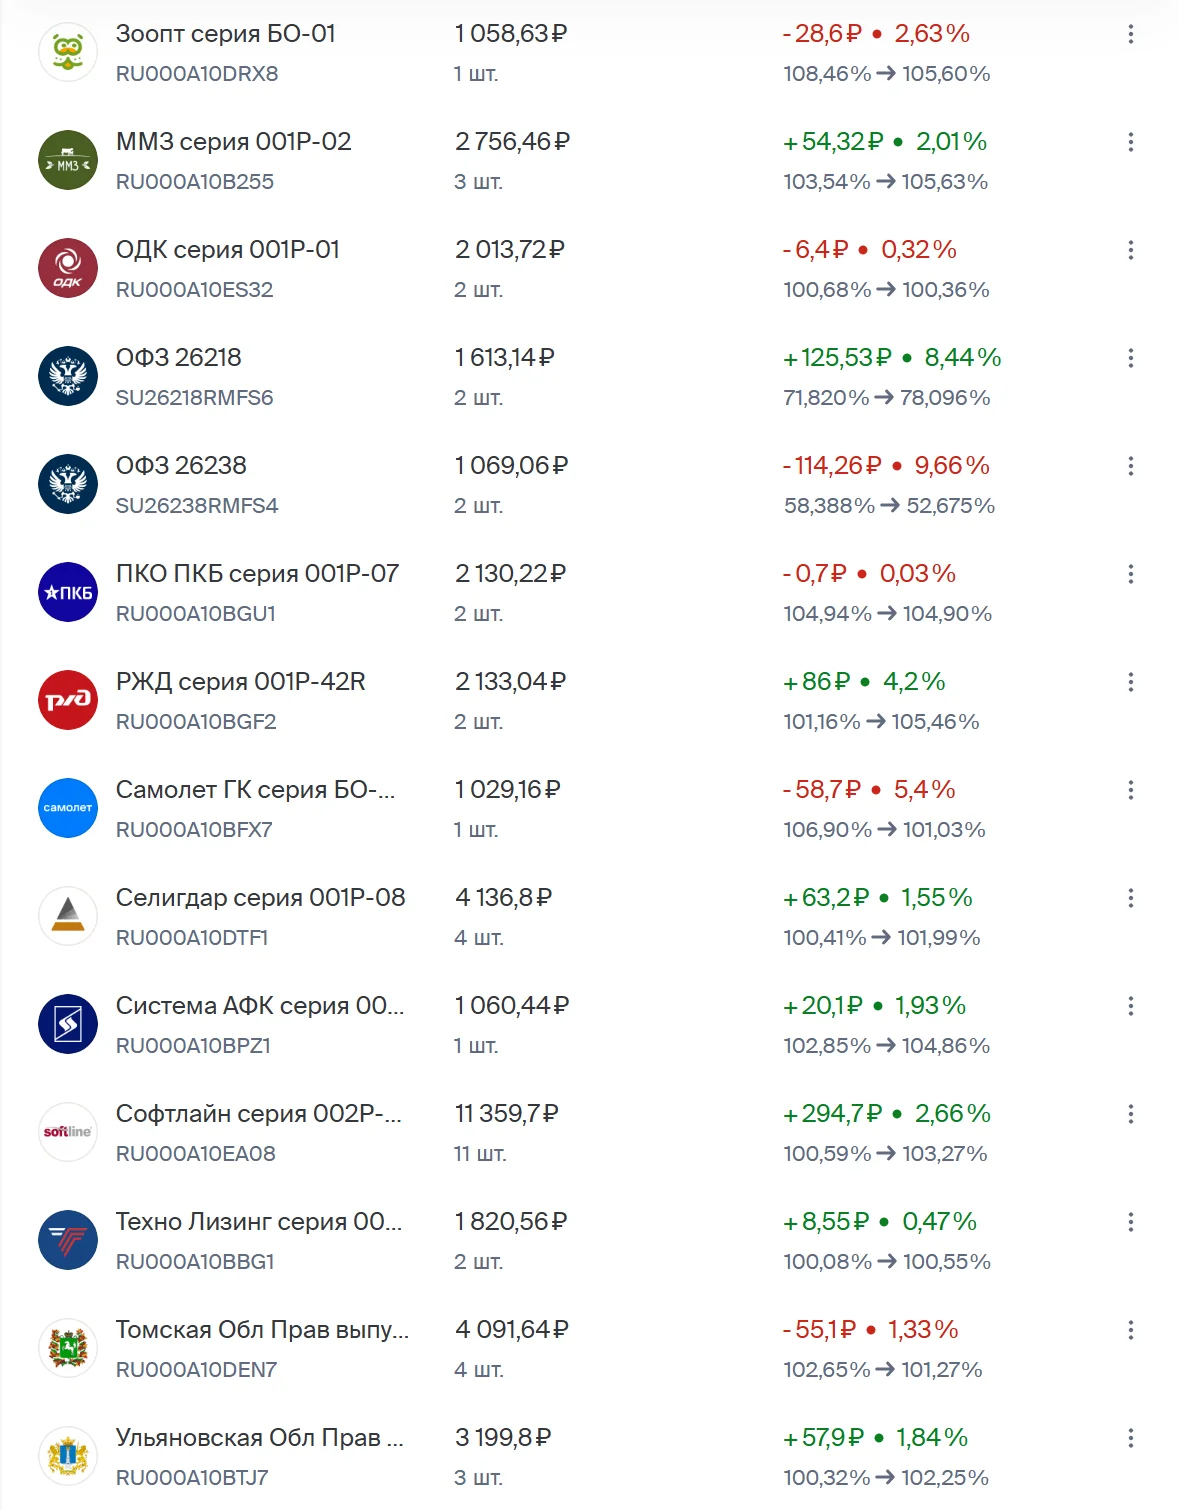Open the options menu for Томская Обл bond
1179x1510 pixels.
[x=1131, y=1330]
